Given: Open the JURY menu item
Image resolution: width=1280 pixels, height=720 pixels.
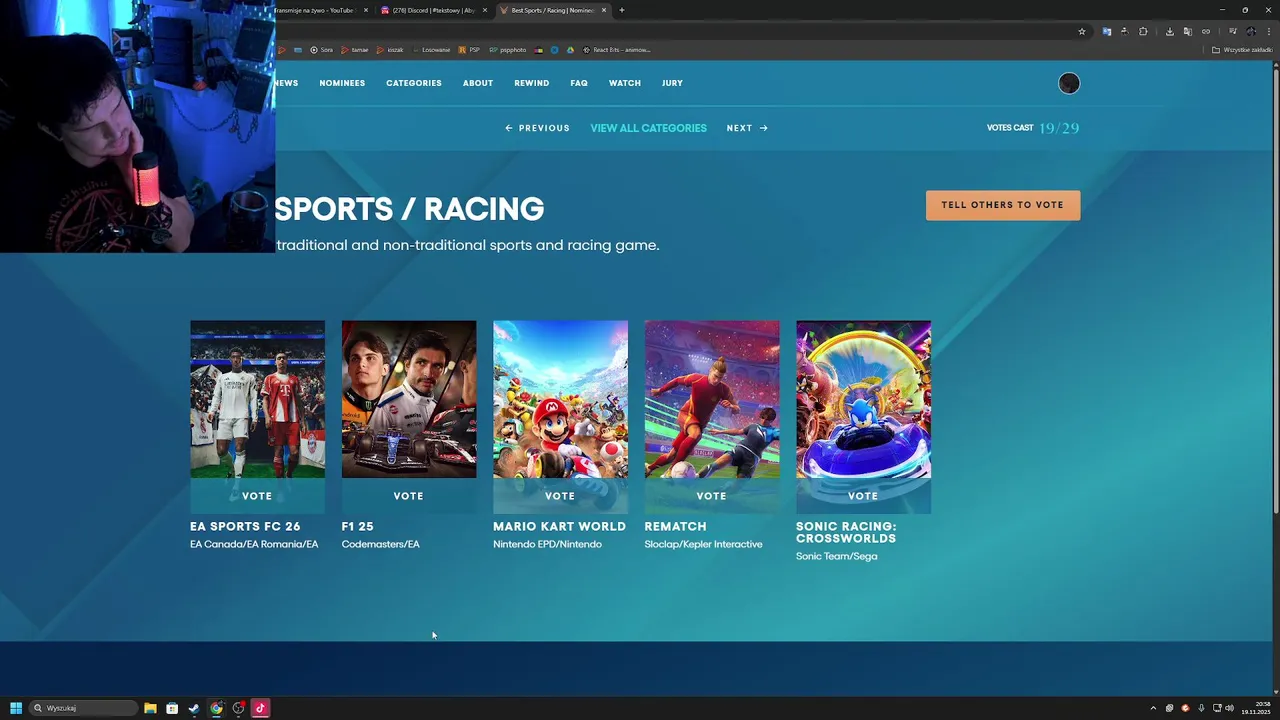Looking at the screenshot, I should pos(672,83).
